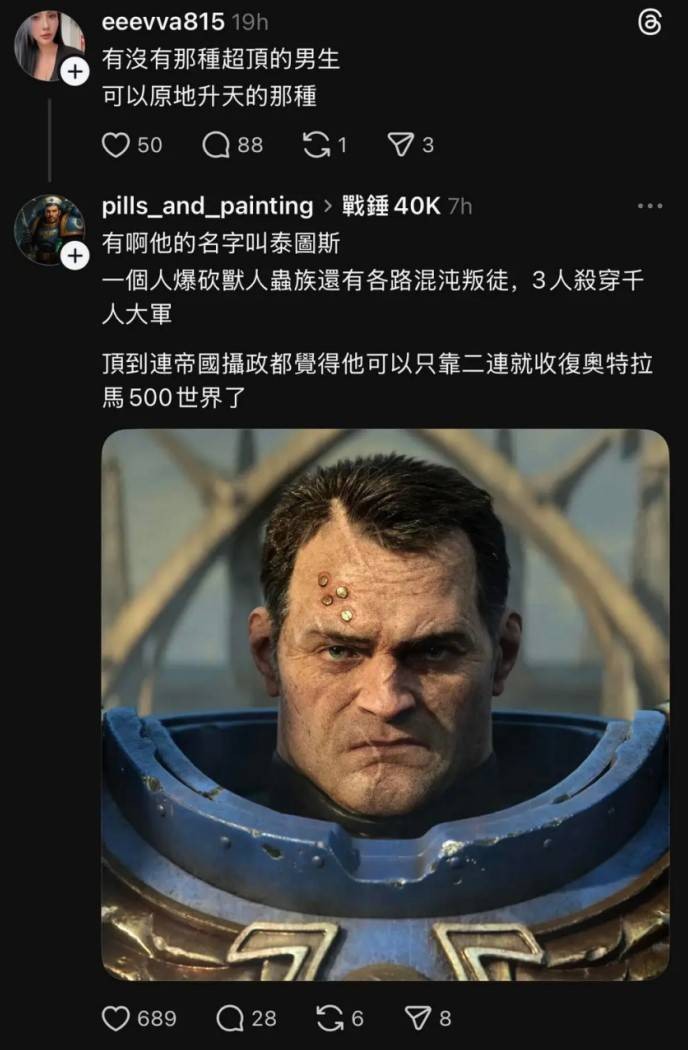The image size is (688, 1050).
Task: Open the Threads logo icon
Action: click(650, 23)
